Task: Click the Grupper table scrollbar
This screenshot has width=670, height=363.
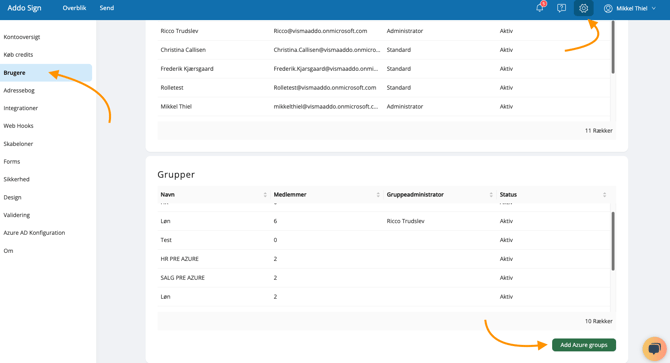Action: click(613, 241)
